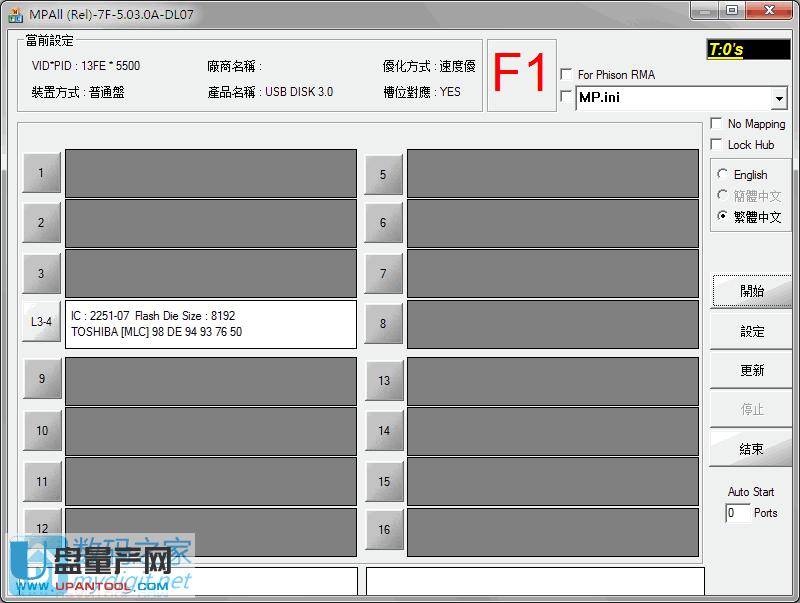The image size is (800, 603).
Task: Click the Auto Start ports input field
Action: (x=738, y=513)
